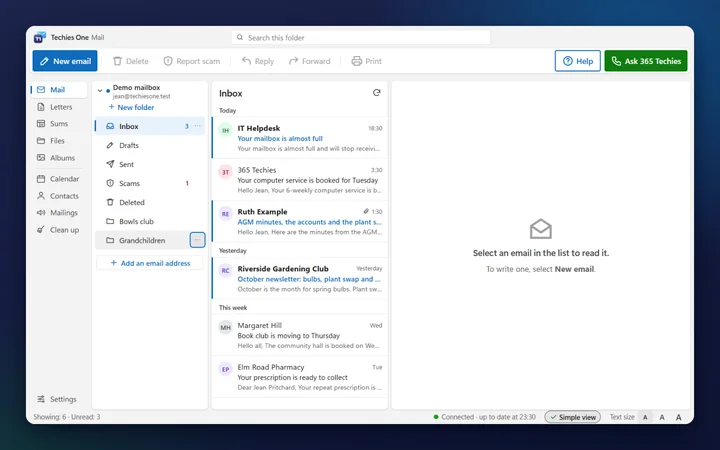Choose the largest text size A
This screenshot has height=450, width=720.
point(678,417)
